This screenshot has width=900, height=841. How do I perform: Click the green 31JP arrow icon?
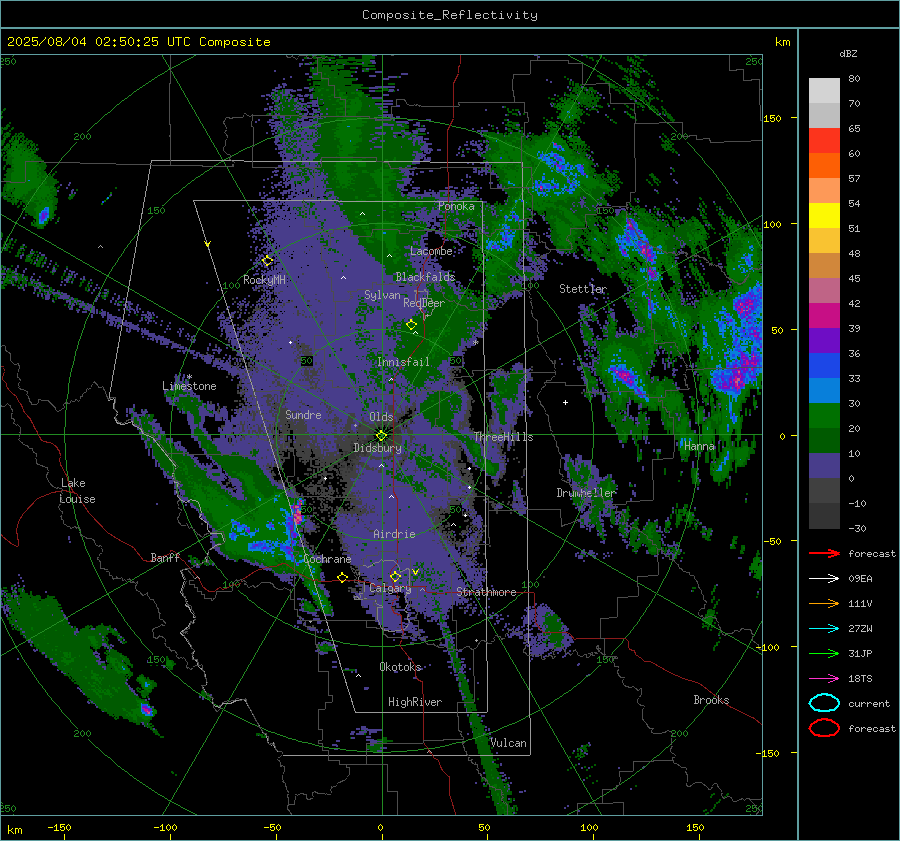[x=824, y=653]
